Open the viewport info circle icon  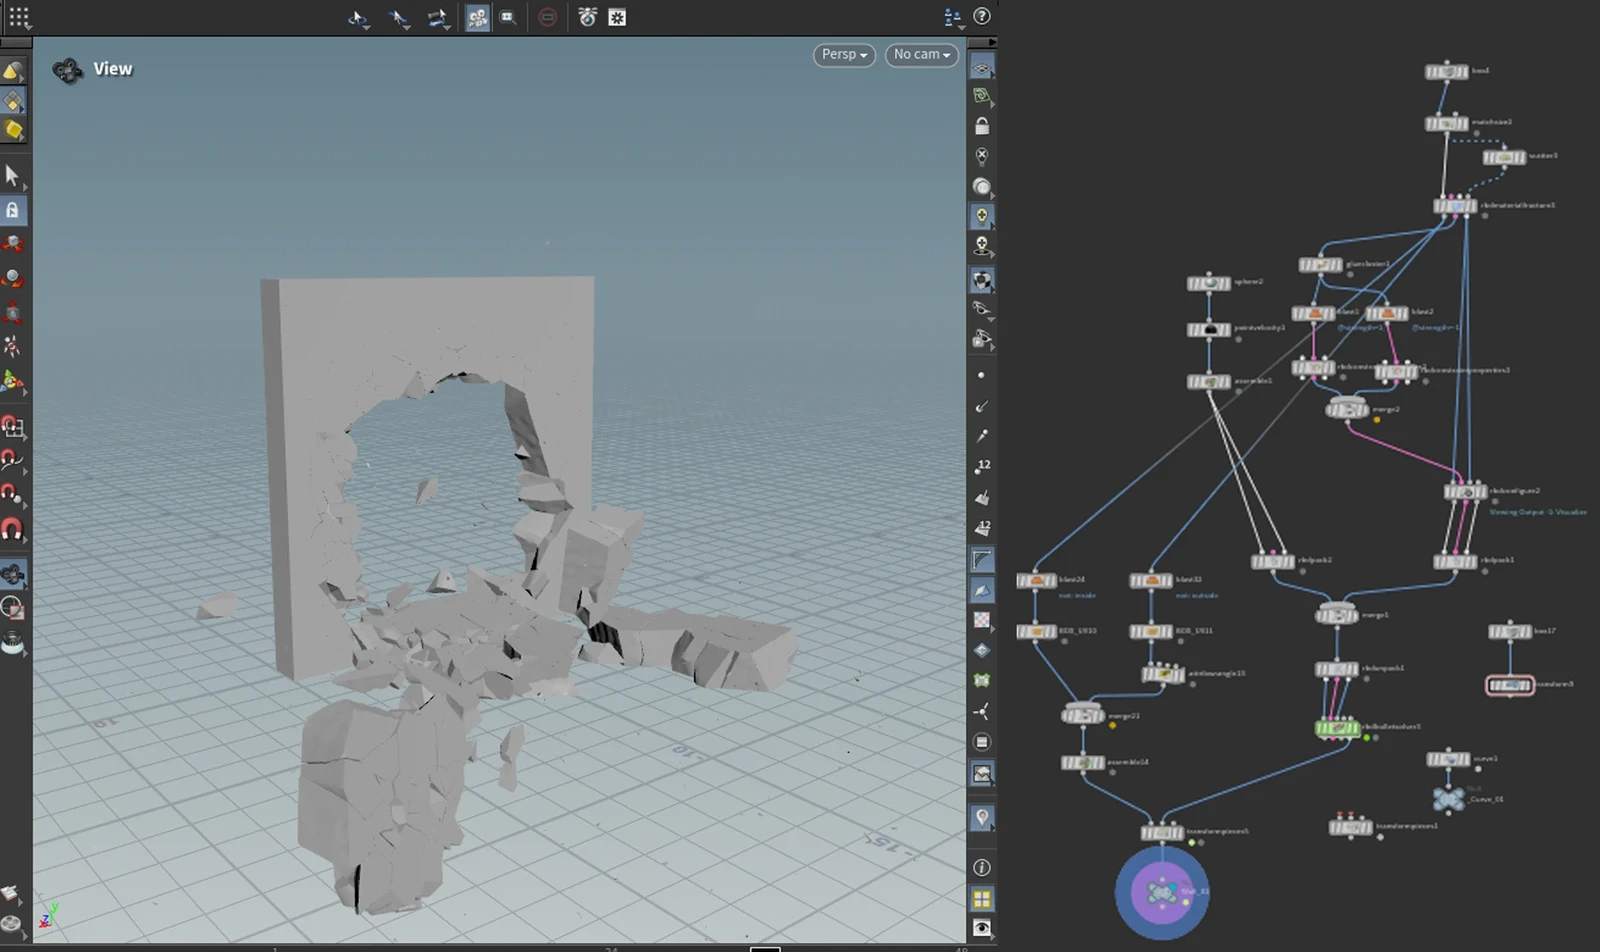coord(982,867)
